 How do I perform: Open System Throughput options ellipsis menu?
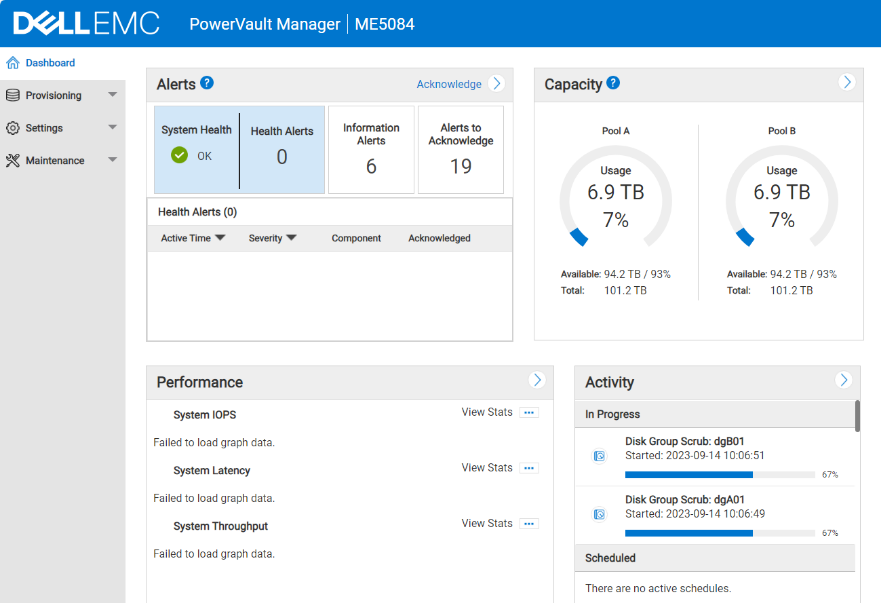point(529,524)
